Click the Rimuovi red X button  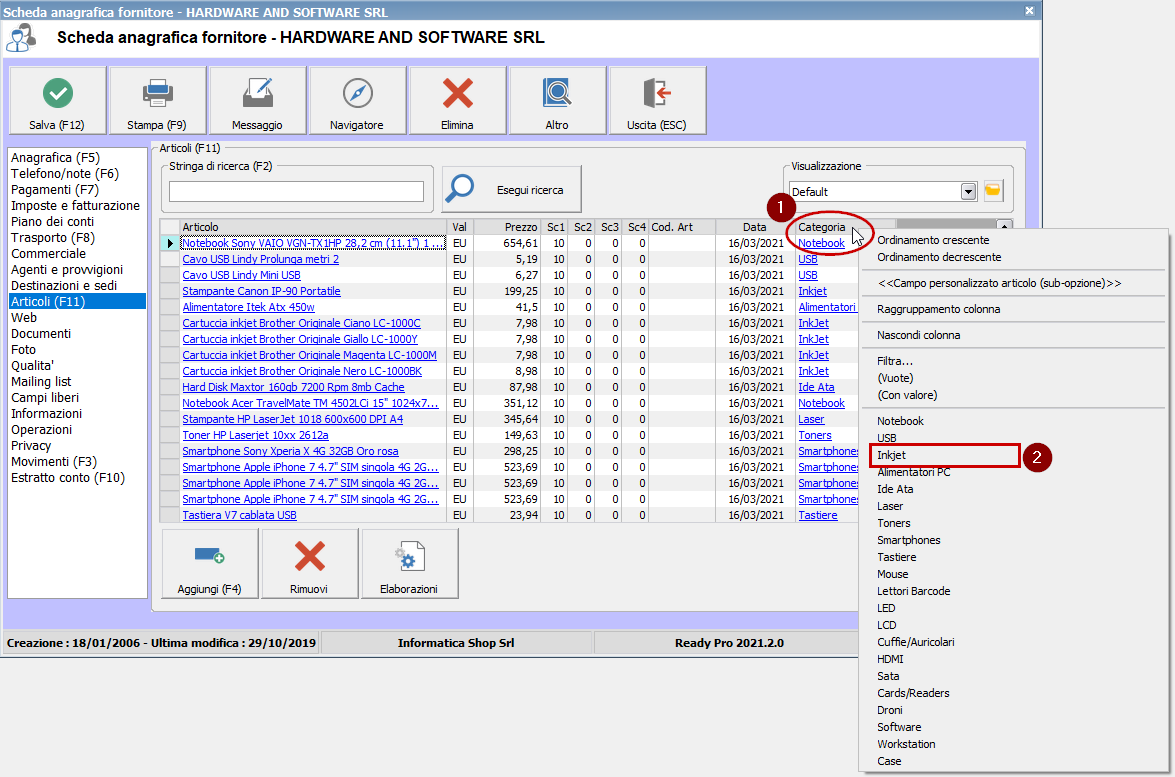coord(309,563)
